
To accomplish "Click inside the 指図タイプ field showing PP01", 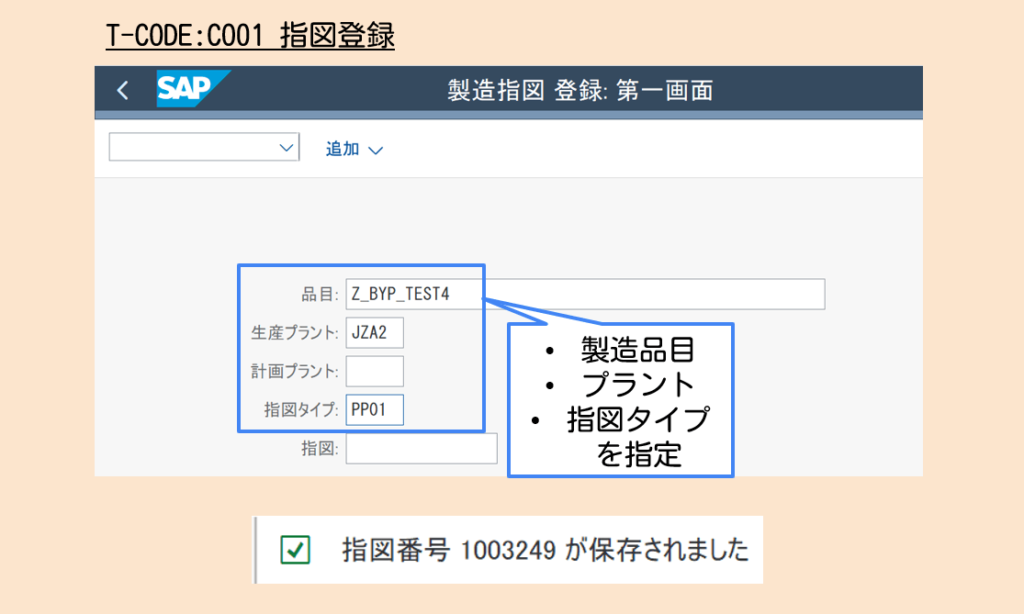I will (374, 409).
